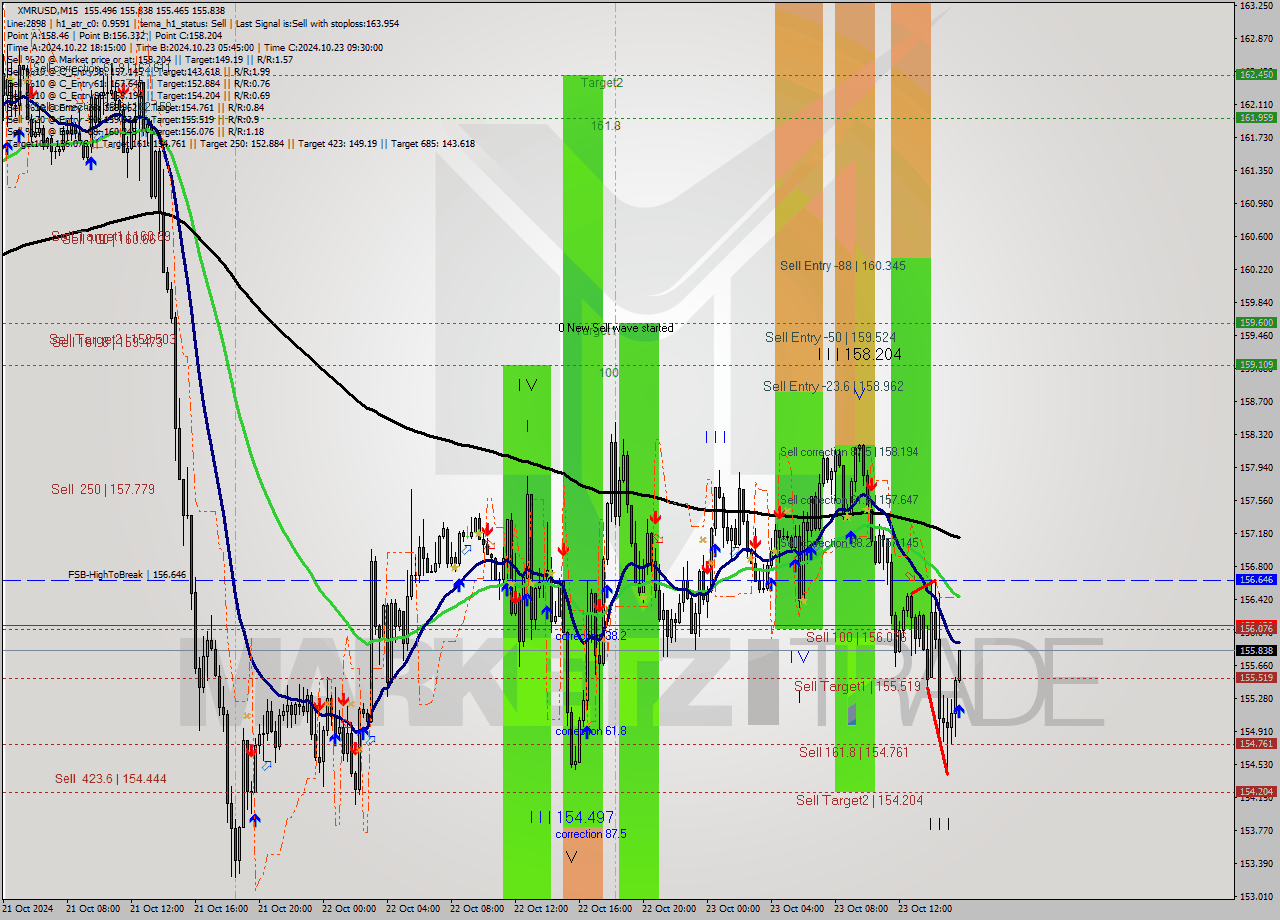Image resolution: width=1280 pixels, height=920 pixels.
Task: Select the 'Sell 423.6 | 154.444' label
Action: click(110, 779)
